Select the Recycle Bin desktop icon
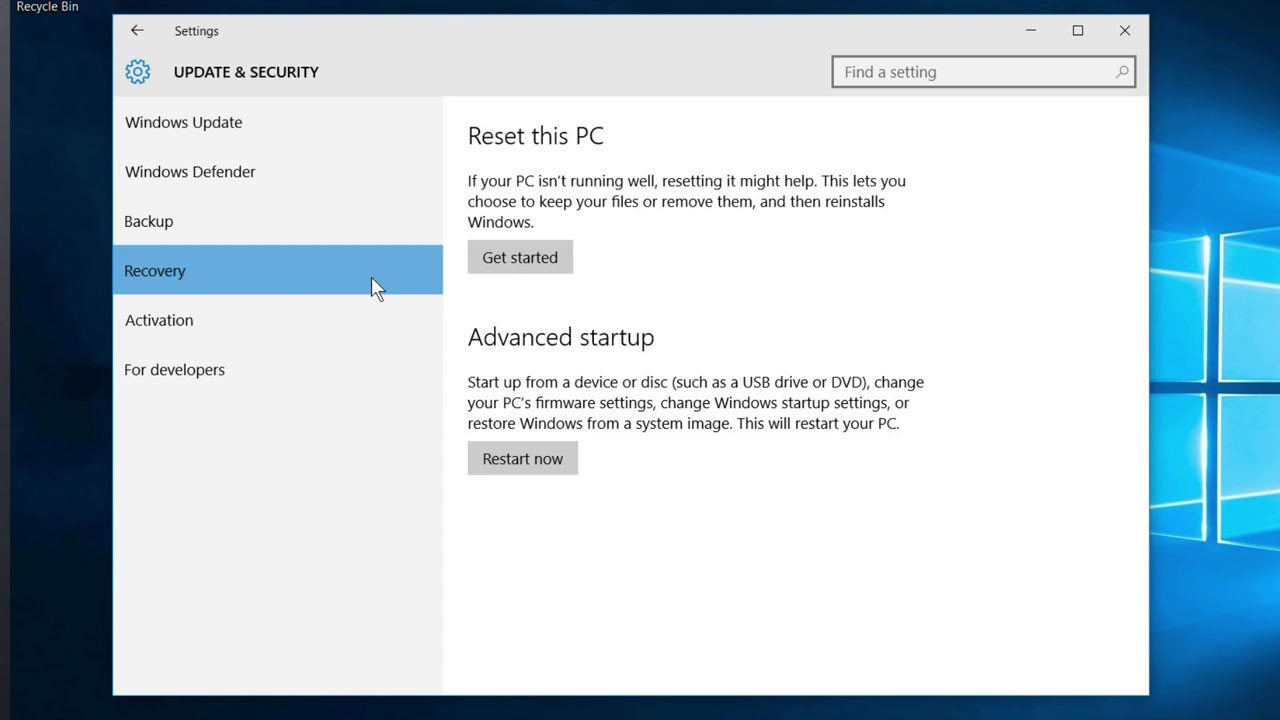 pos(47,7)
